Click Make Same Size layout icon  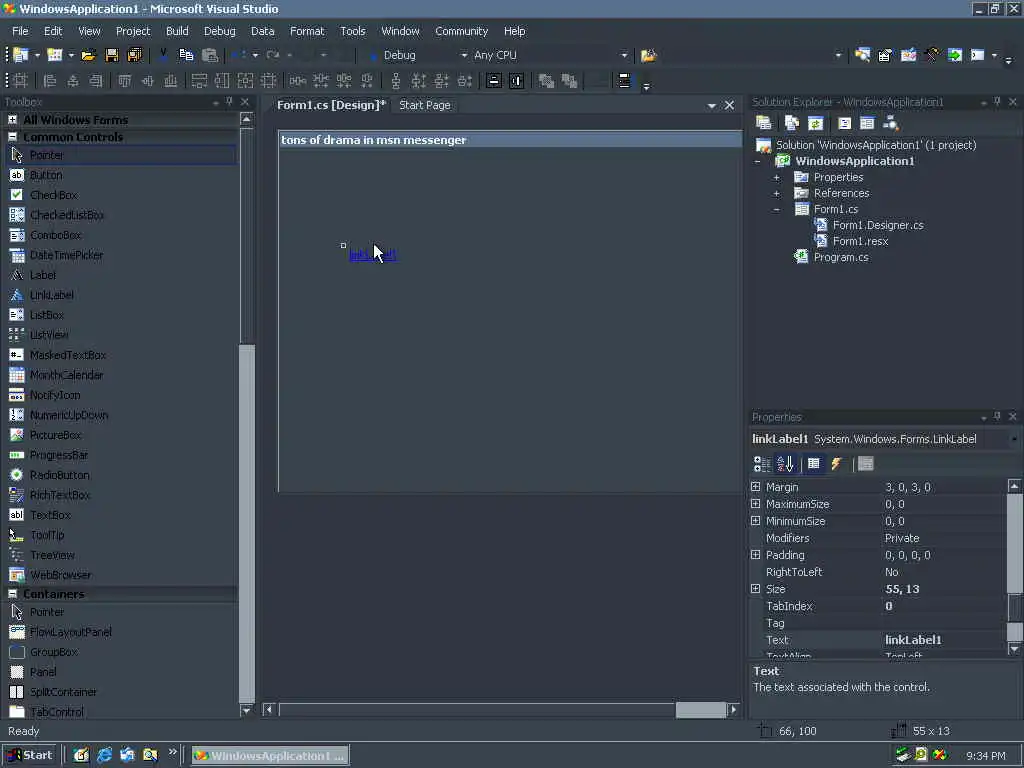click(x=246, y=81)
